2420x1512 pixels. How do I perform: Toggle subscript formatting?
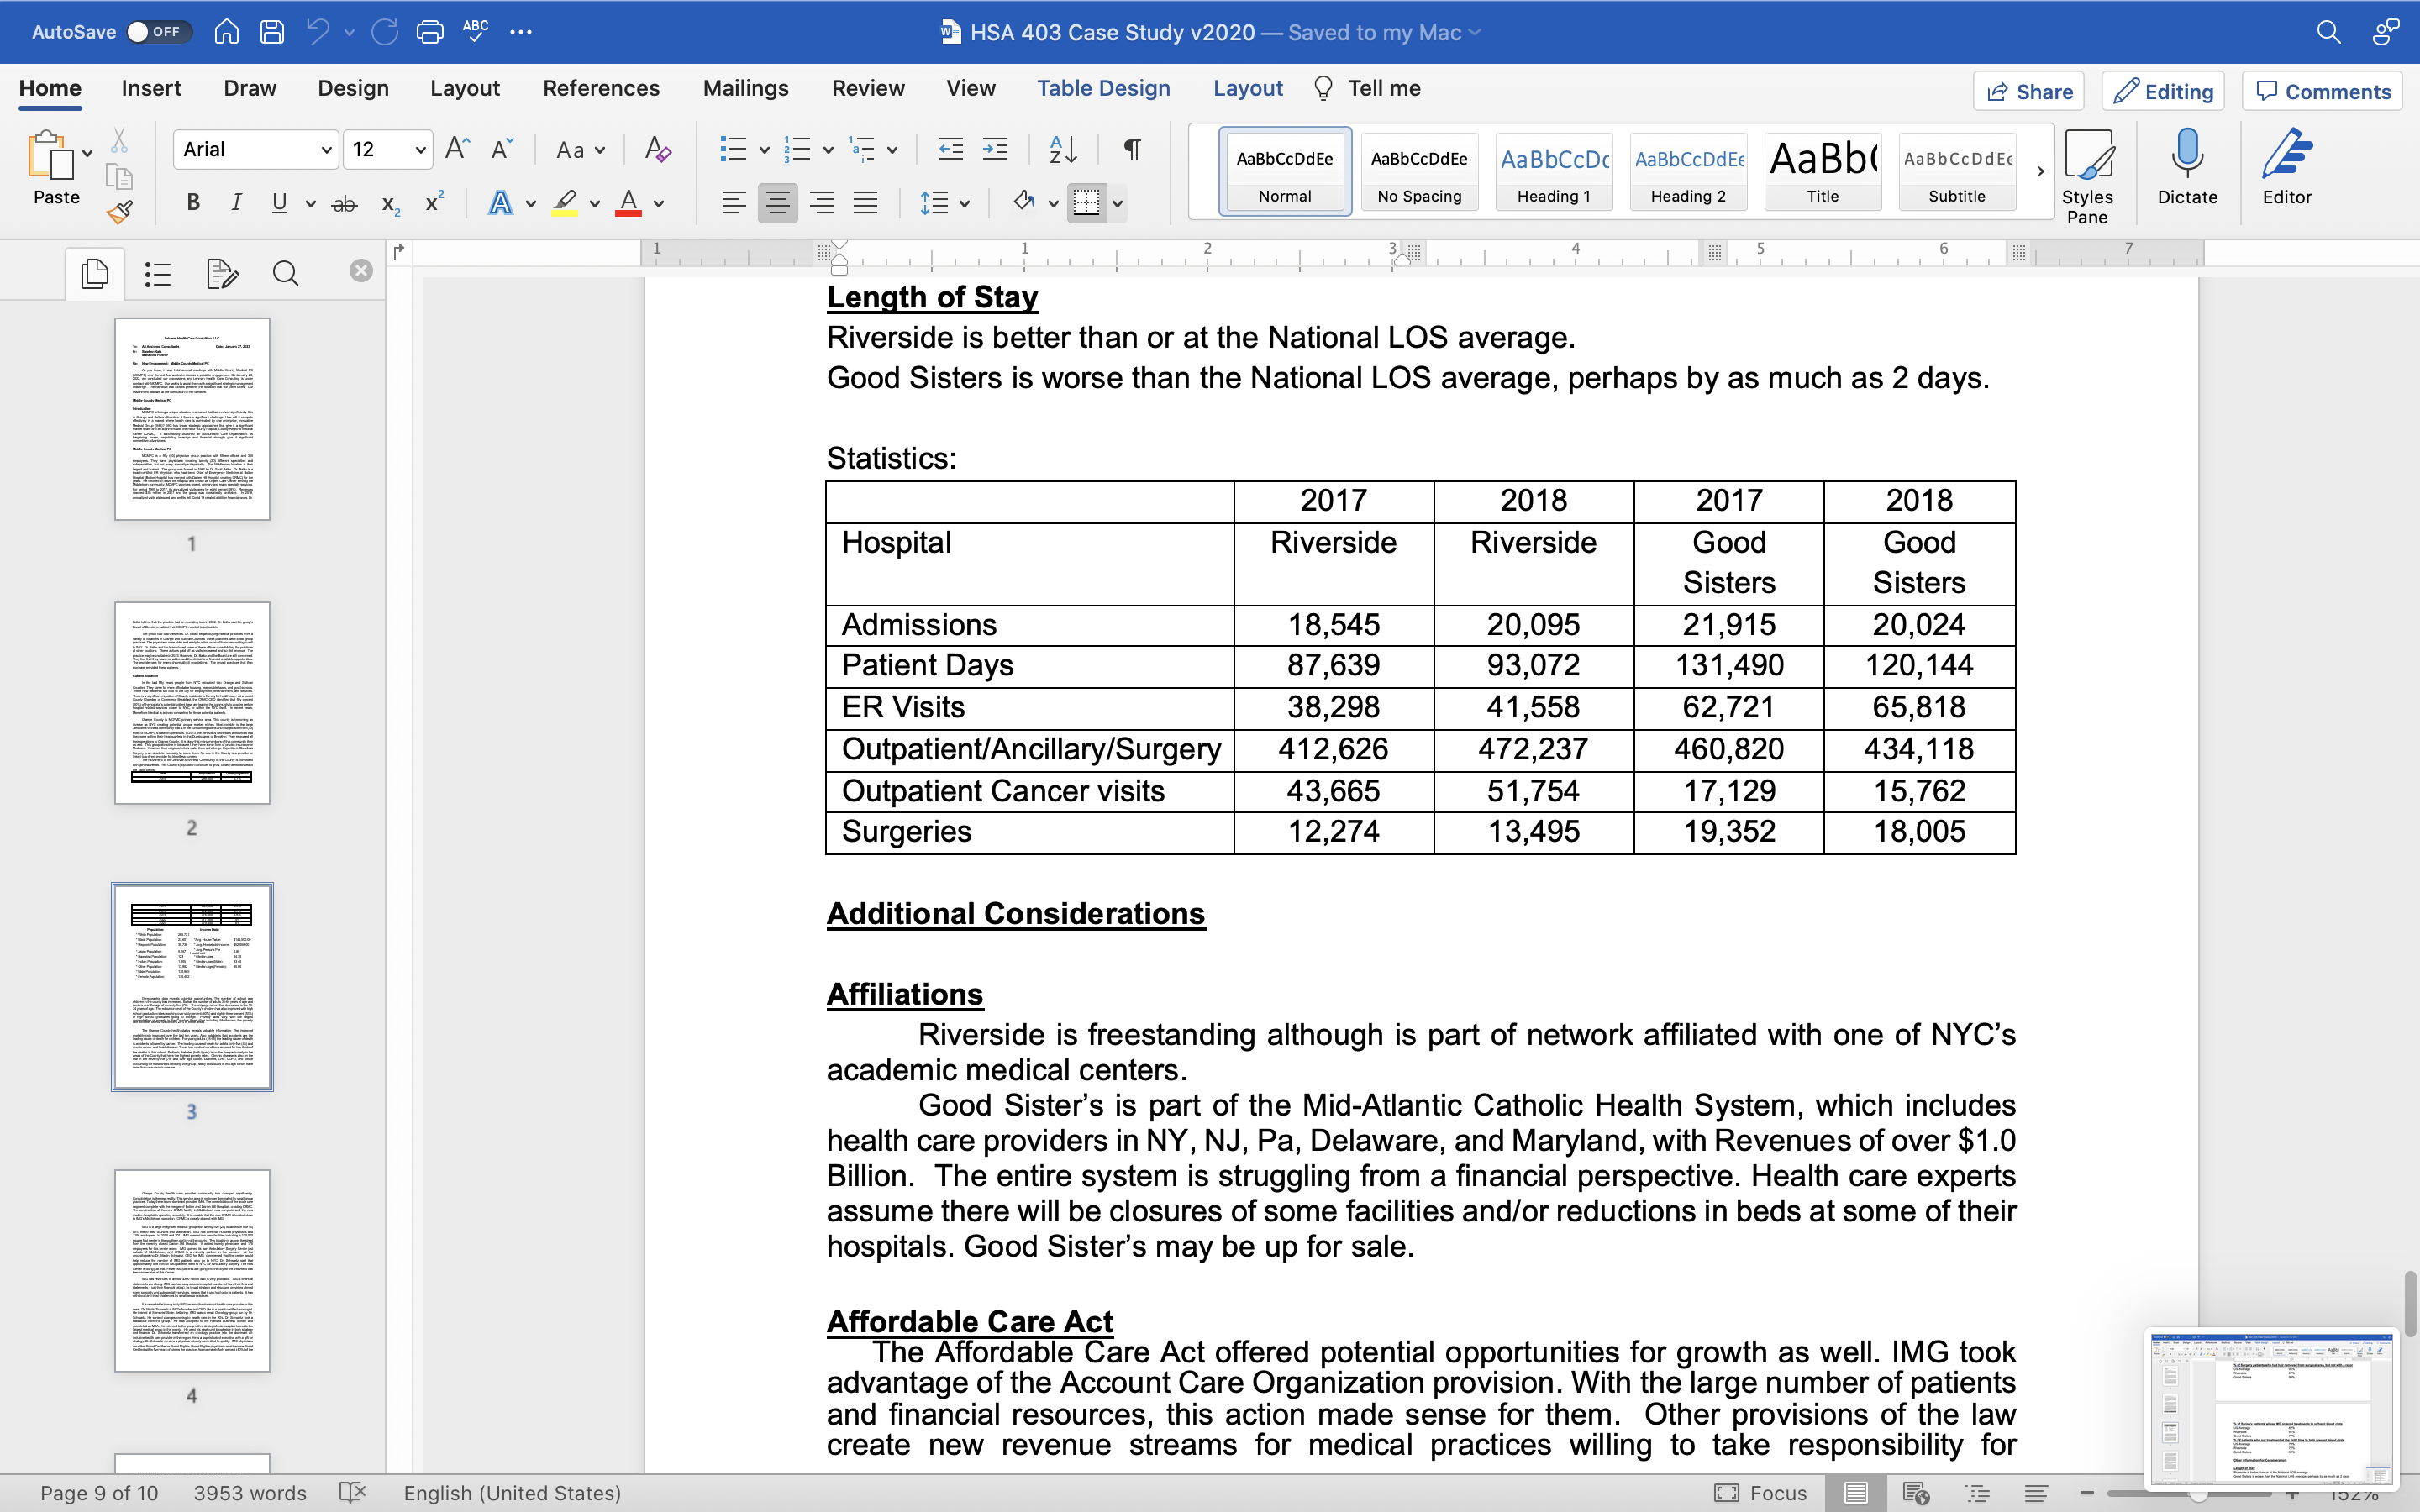[390, 204]
